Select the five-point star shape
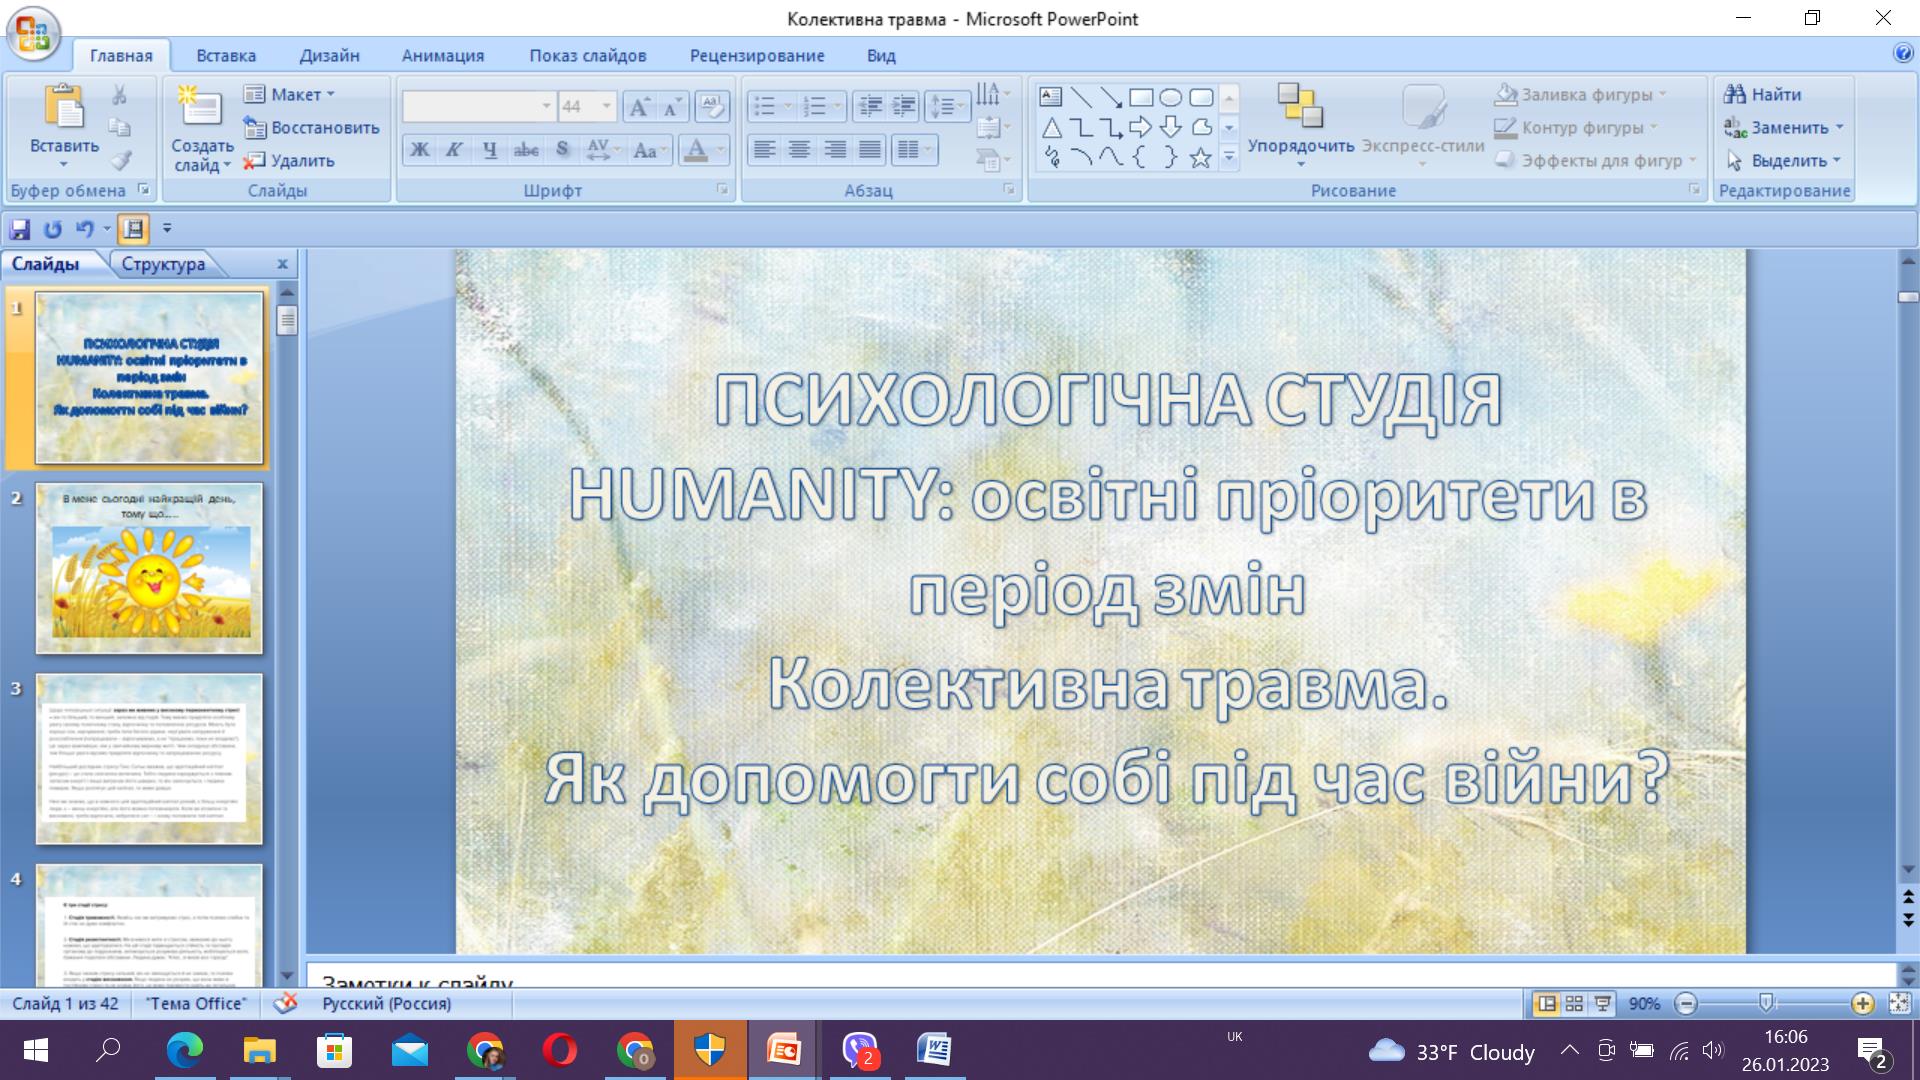 [x=1201, y=157]
